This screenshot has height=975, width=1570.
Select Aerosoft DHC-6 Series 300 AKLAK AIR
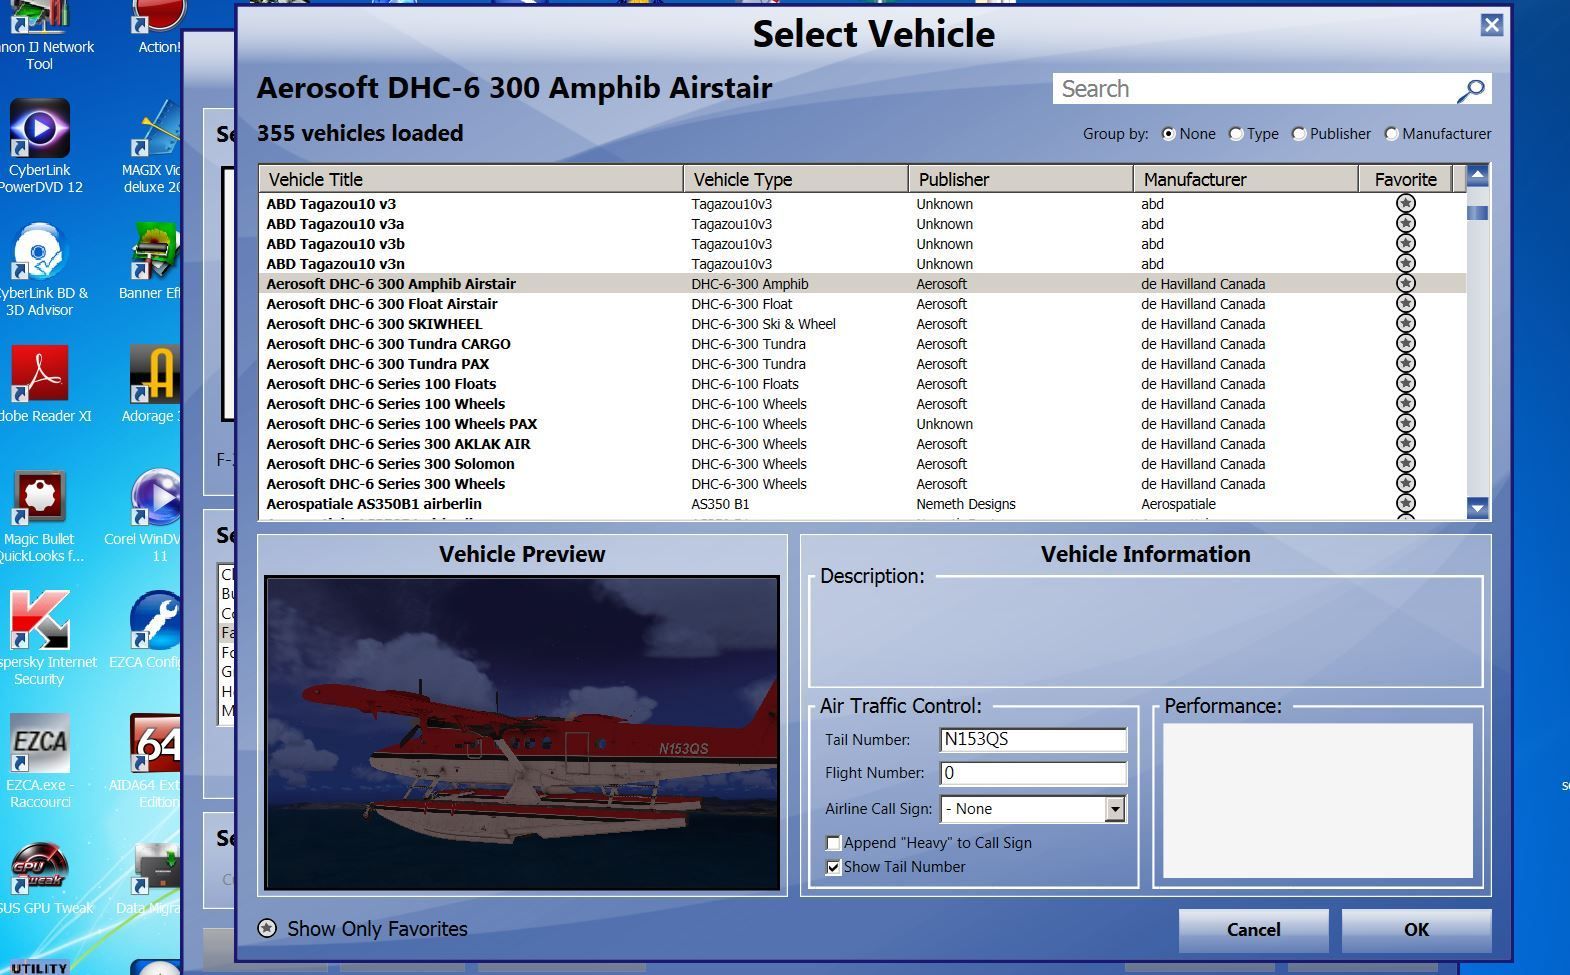862,443
